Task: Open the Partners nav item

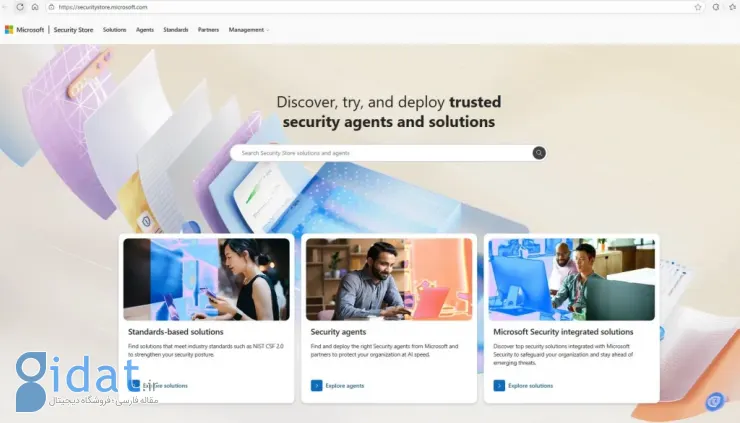Action: 208,30
